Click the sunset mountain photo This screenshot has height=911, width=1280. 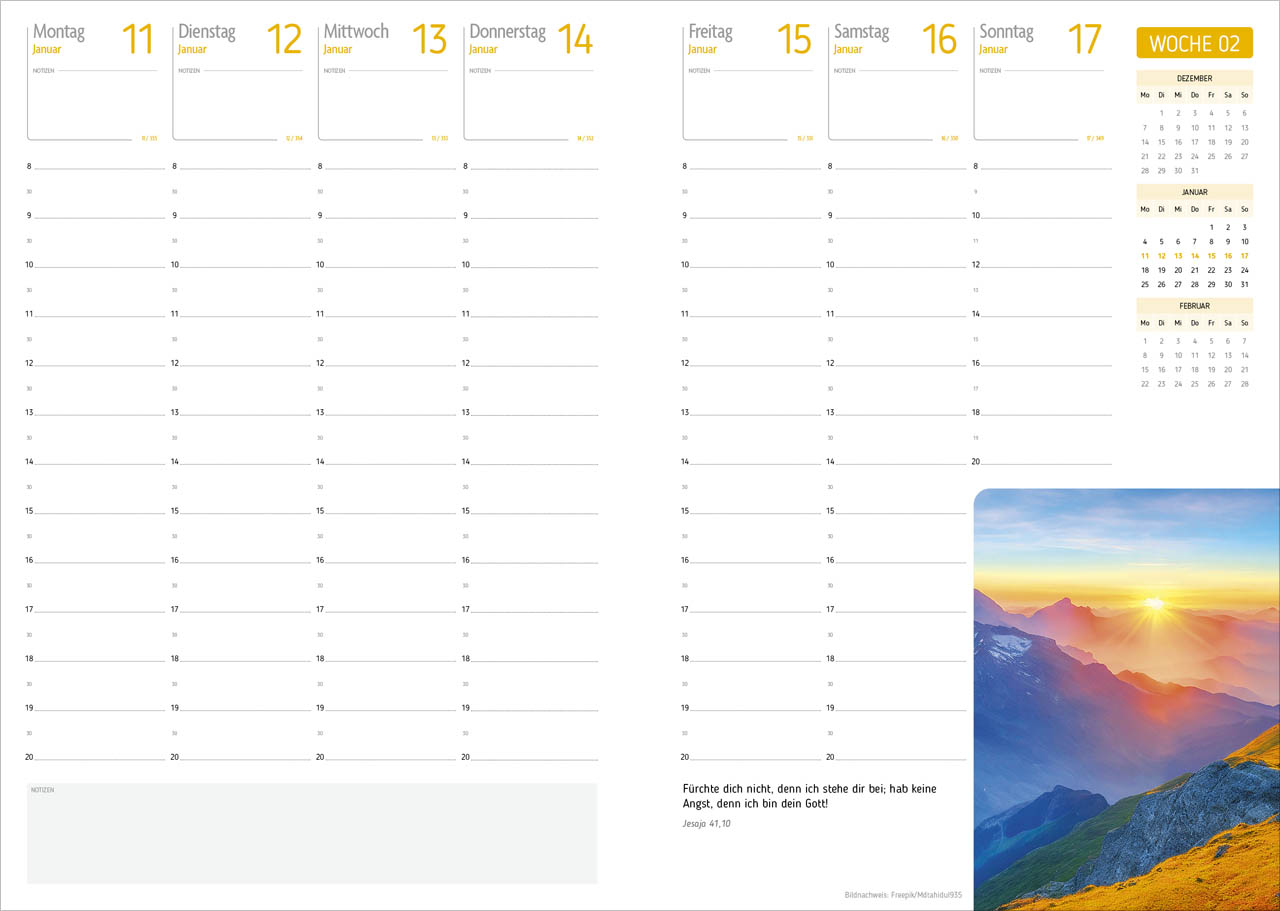click(x=1127, y=699)
